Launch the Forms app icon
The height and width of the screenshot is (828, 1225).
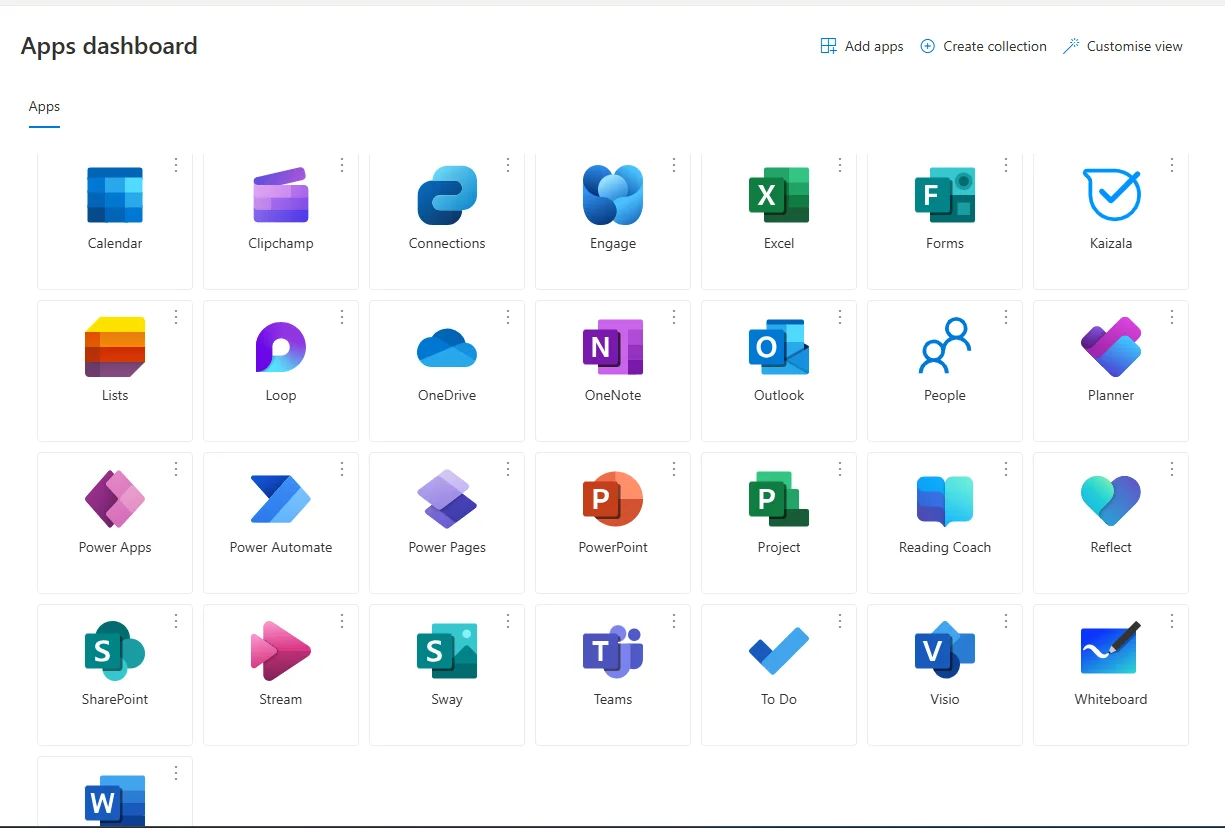[x=945, y=195]
